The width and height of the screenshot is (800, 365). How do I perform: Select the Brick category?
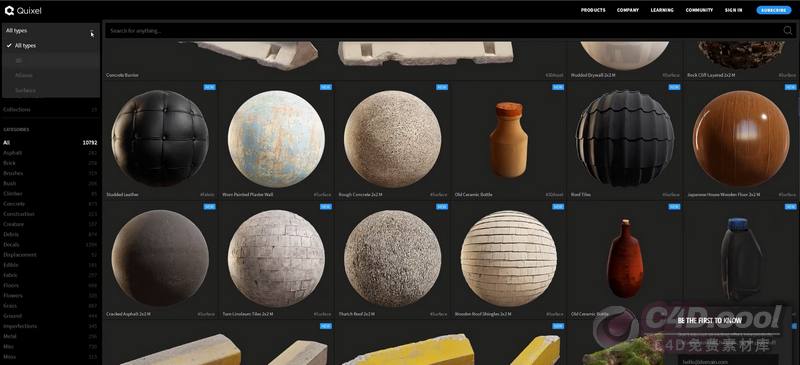[50, 163]
